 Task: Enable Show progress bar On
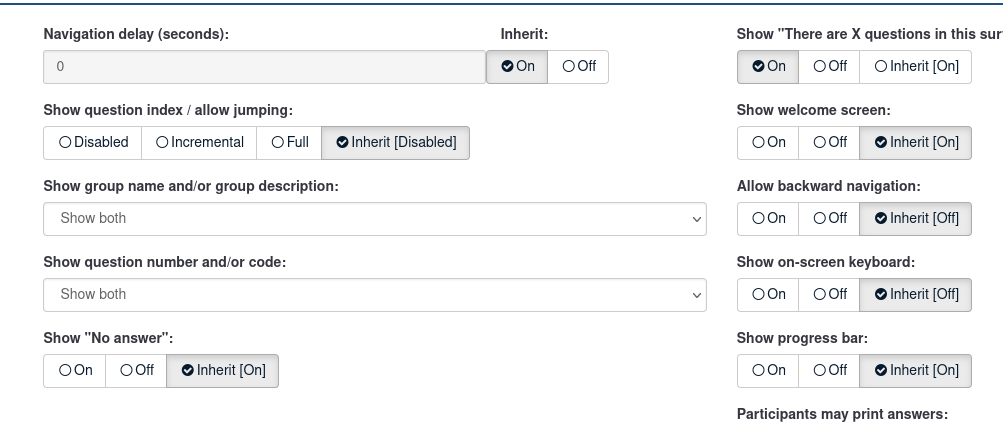click(x=768, y=371)
